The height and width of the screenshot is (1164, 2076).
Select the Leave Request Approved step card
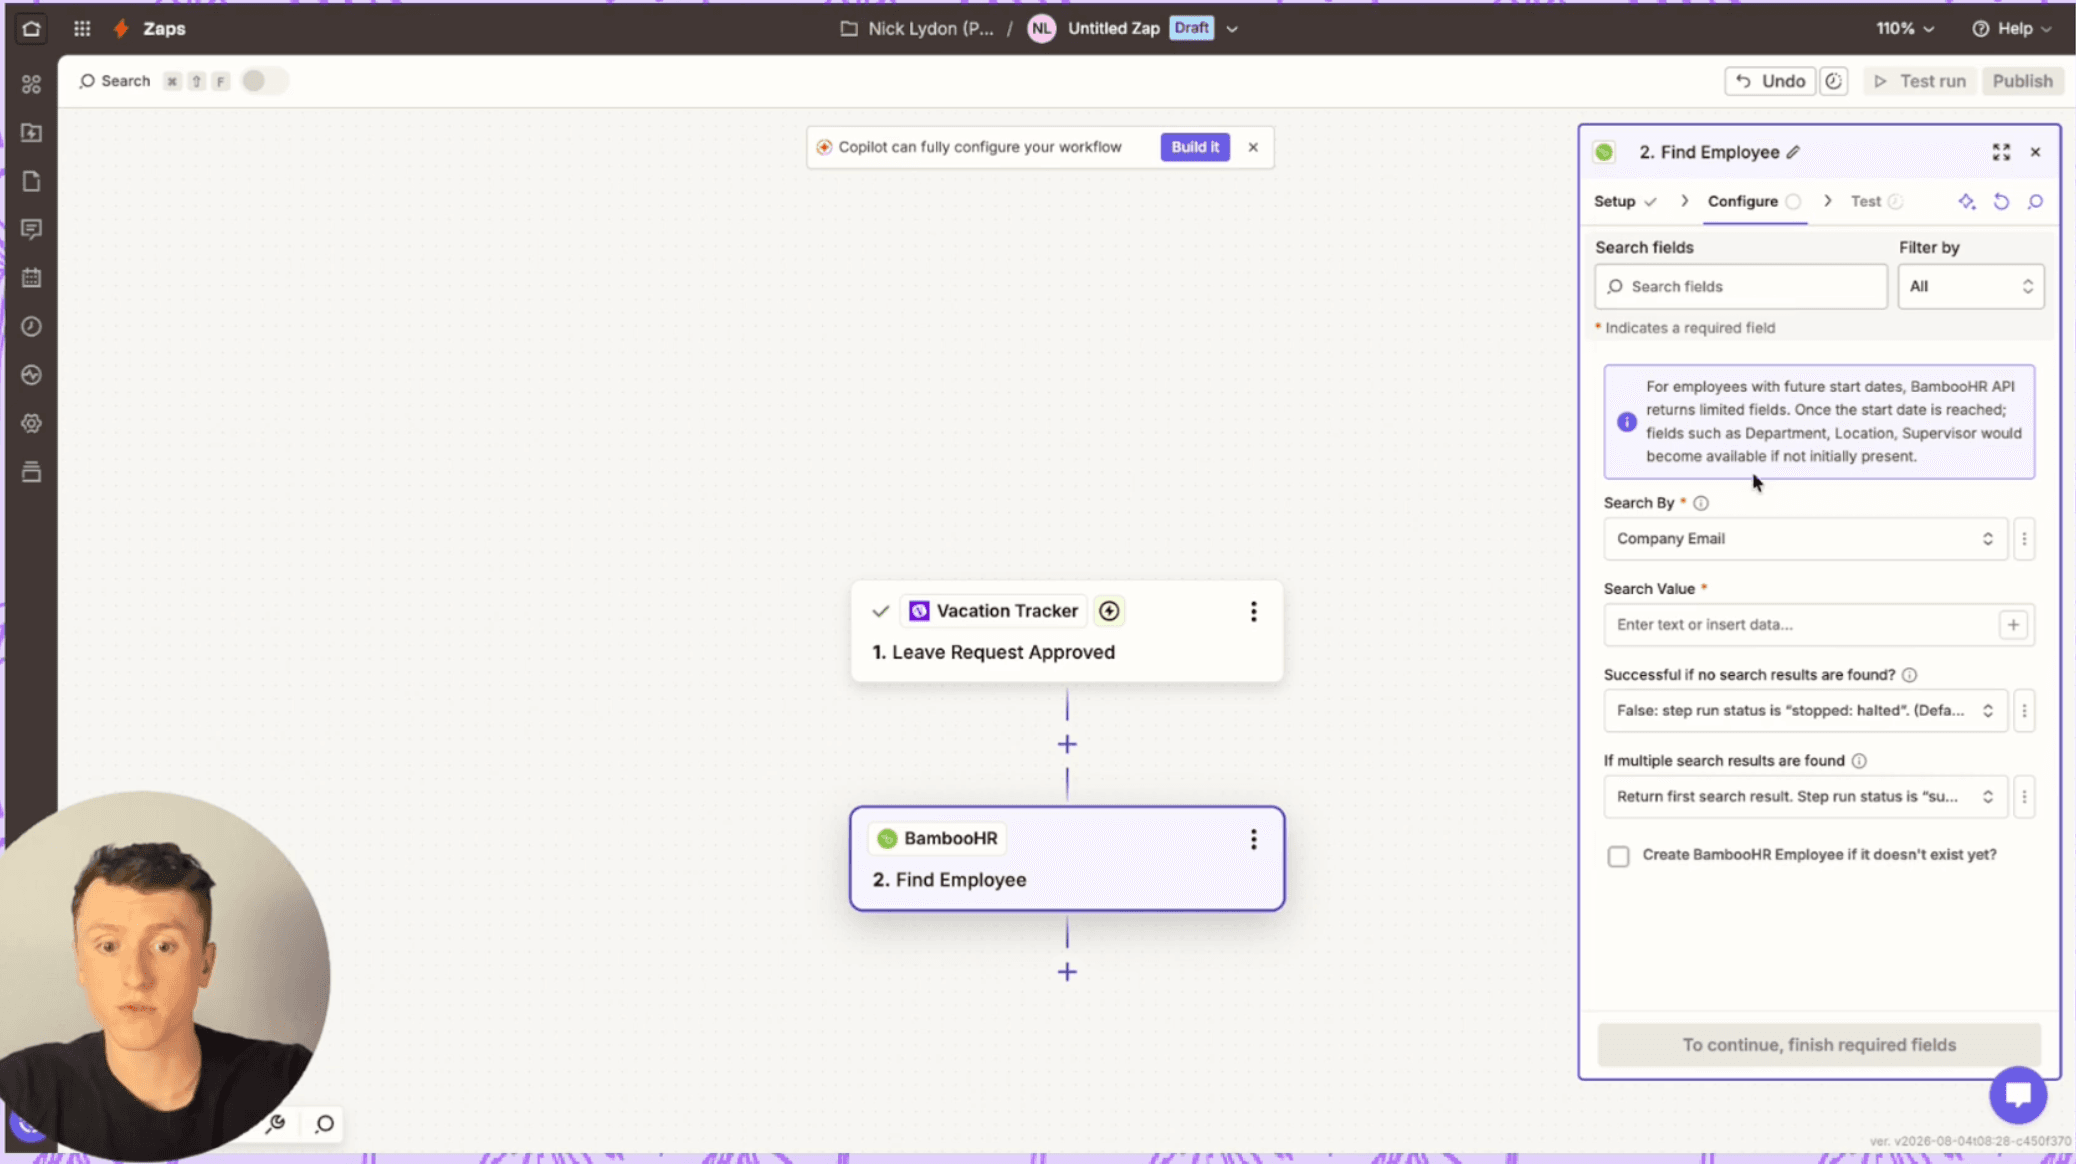pyautogui.click(x=1067, y=632)
